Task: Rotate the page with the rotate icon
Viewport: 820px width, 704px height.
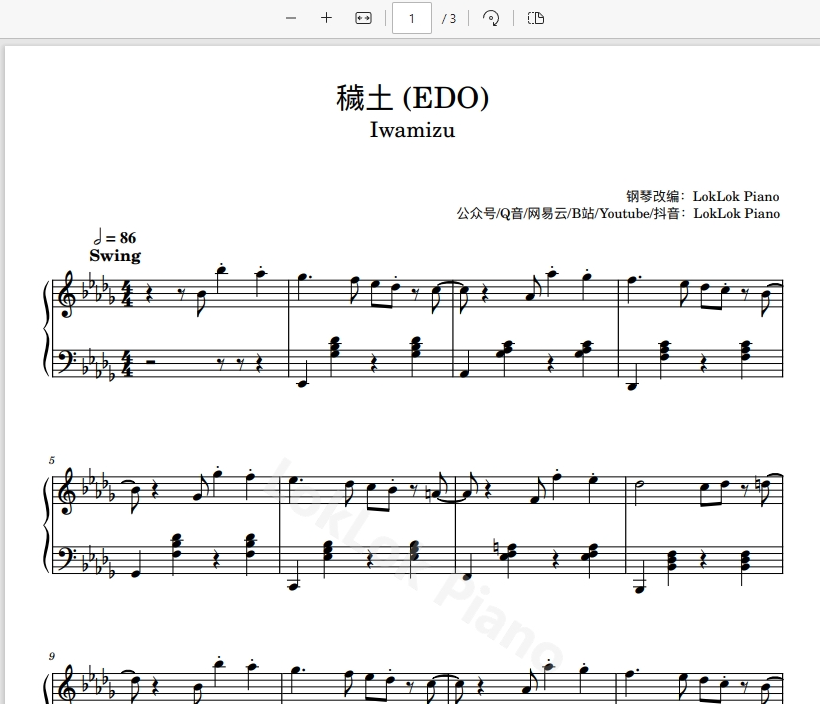Action: [491, 18]
